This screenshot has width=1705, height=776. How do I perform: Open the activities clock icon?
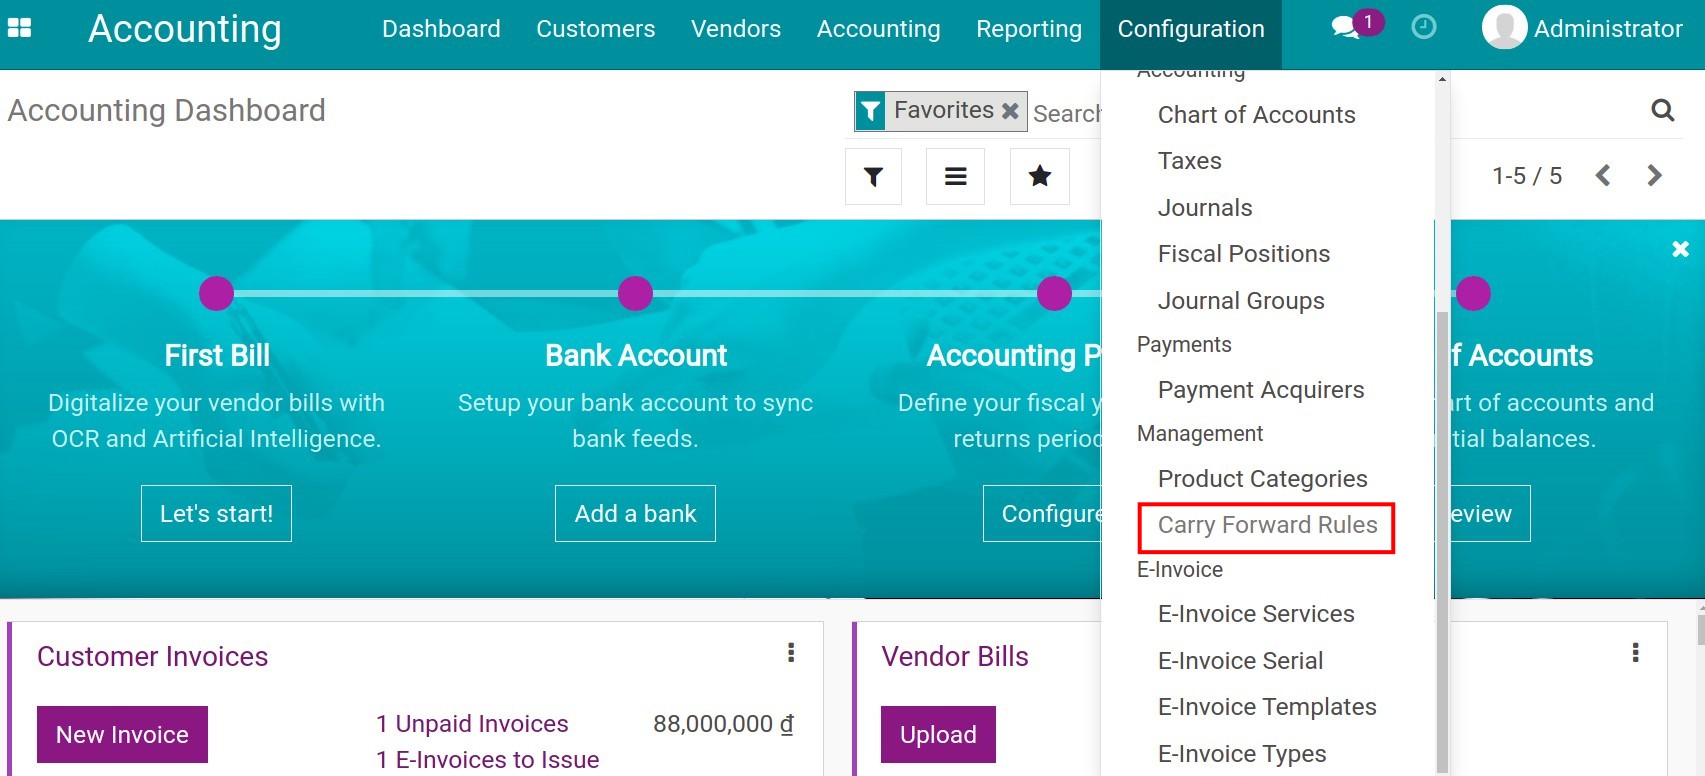pos(1423,28)
